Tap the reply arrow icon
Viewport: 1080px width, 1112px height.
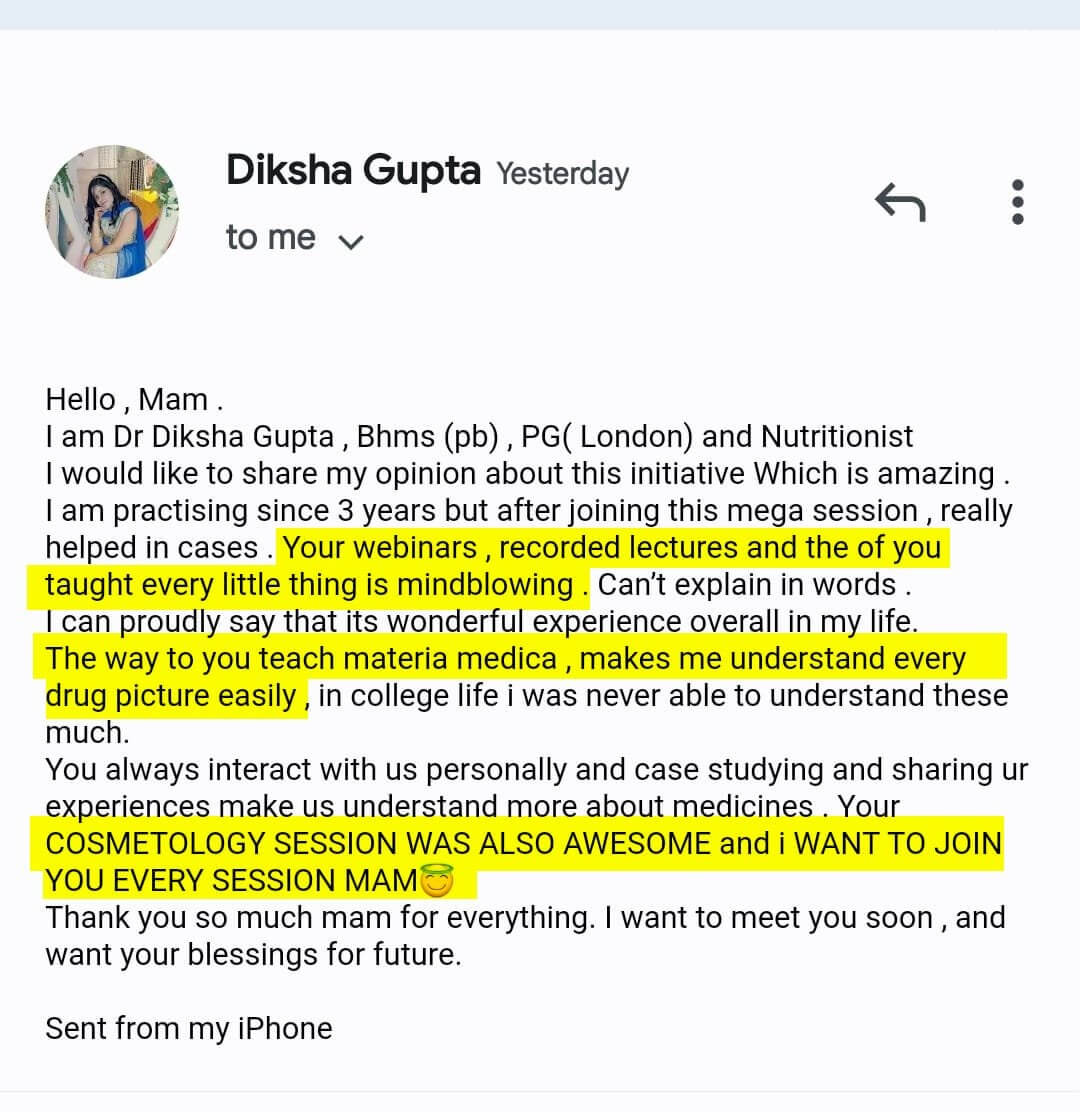[900, 202]
